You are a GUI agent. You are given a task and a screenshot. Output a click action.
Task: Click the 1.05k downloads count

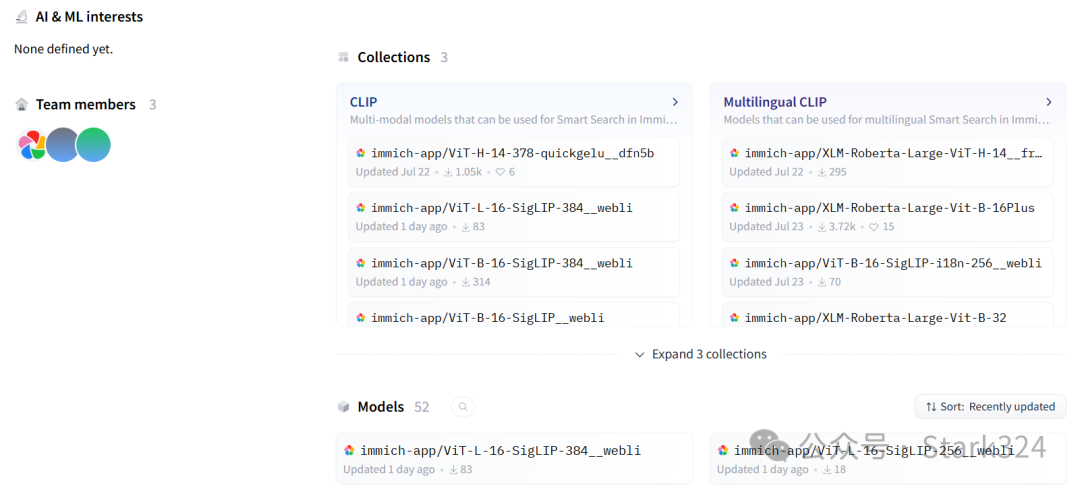[468, 172]
